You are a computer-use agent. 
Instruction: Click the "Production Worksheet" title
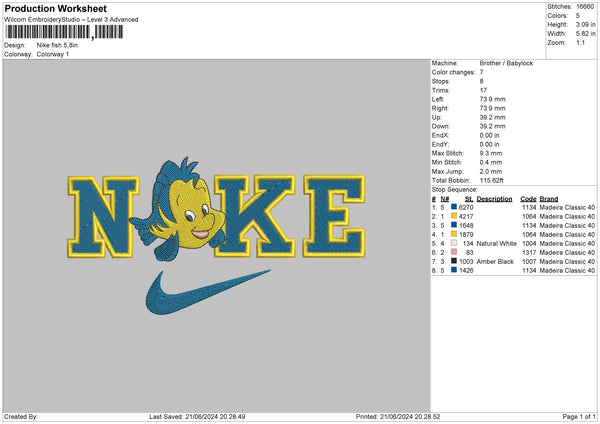[55, 9]
